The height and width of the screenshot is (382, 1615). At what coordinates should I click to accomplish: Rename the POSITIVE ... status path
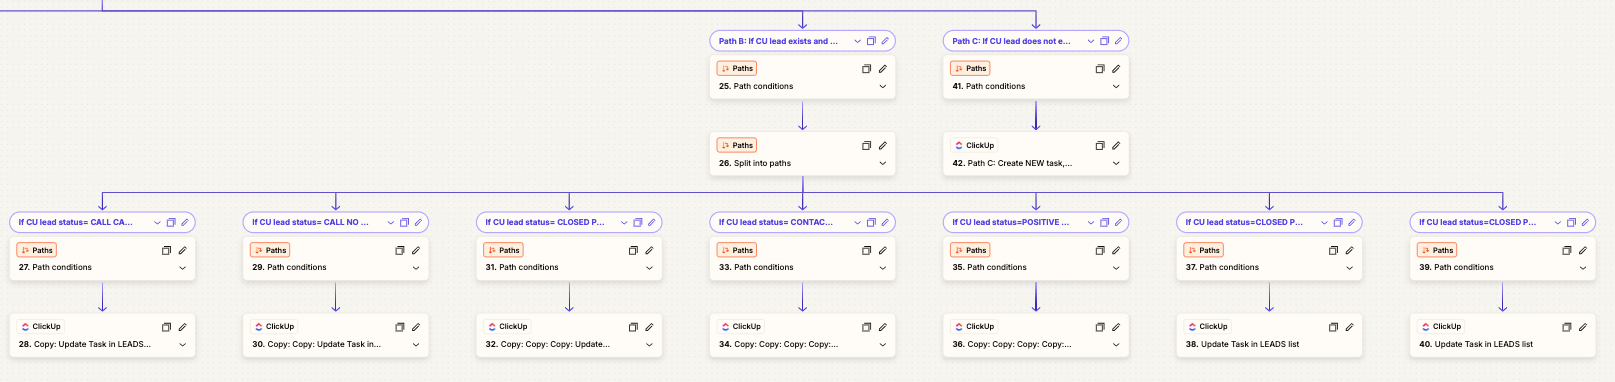pyautogui.click(x=1119, y=223)
